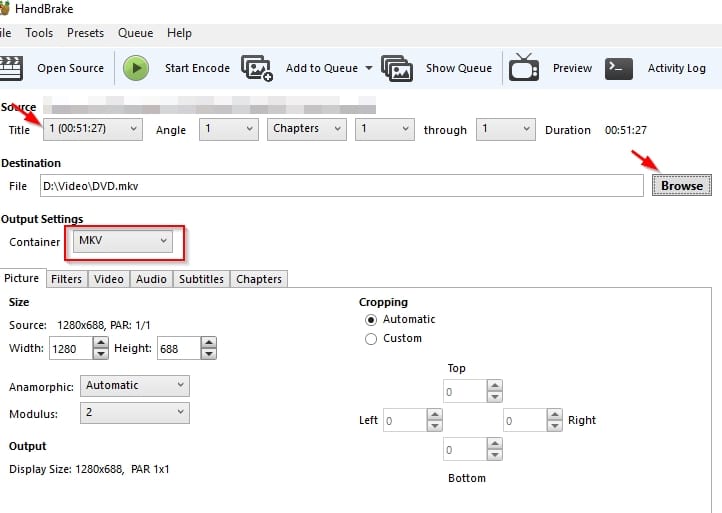
Task: Click the Preview television icon
Action: pyautogui.click(x=524, y=68)
